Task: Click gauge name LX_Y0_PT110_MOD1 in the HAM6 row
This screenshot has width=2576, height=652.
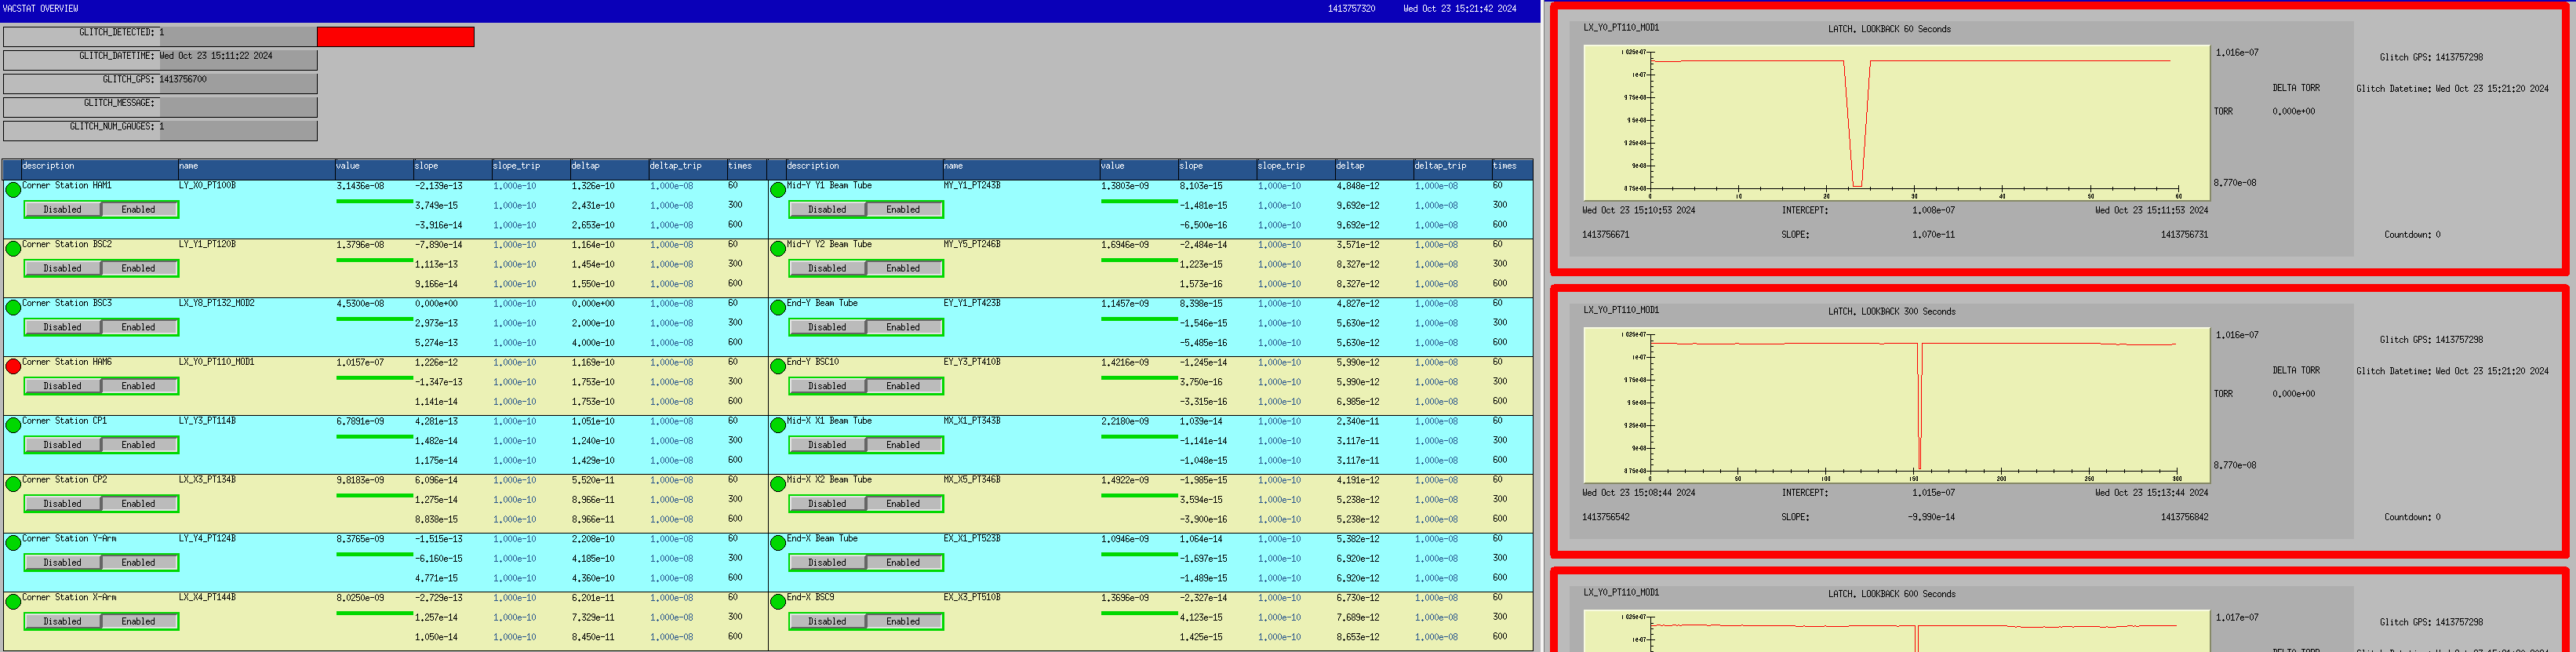Action: 216,362
